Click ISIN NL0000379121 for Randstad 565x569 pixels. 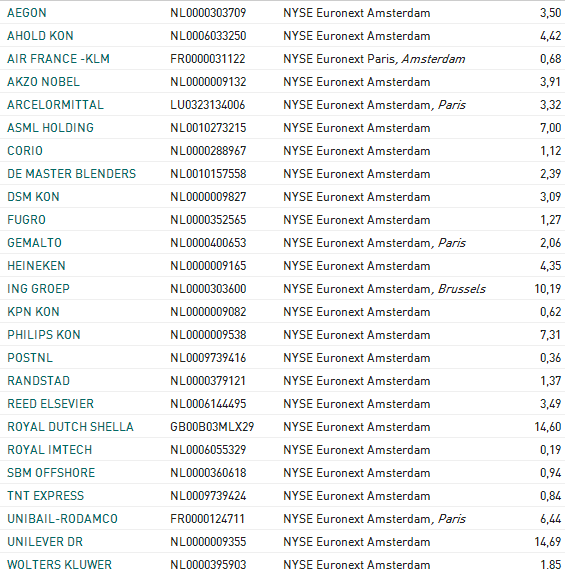tap(208, 381)
